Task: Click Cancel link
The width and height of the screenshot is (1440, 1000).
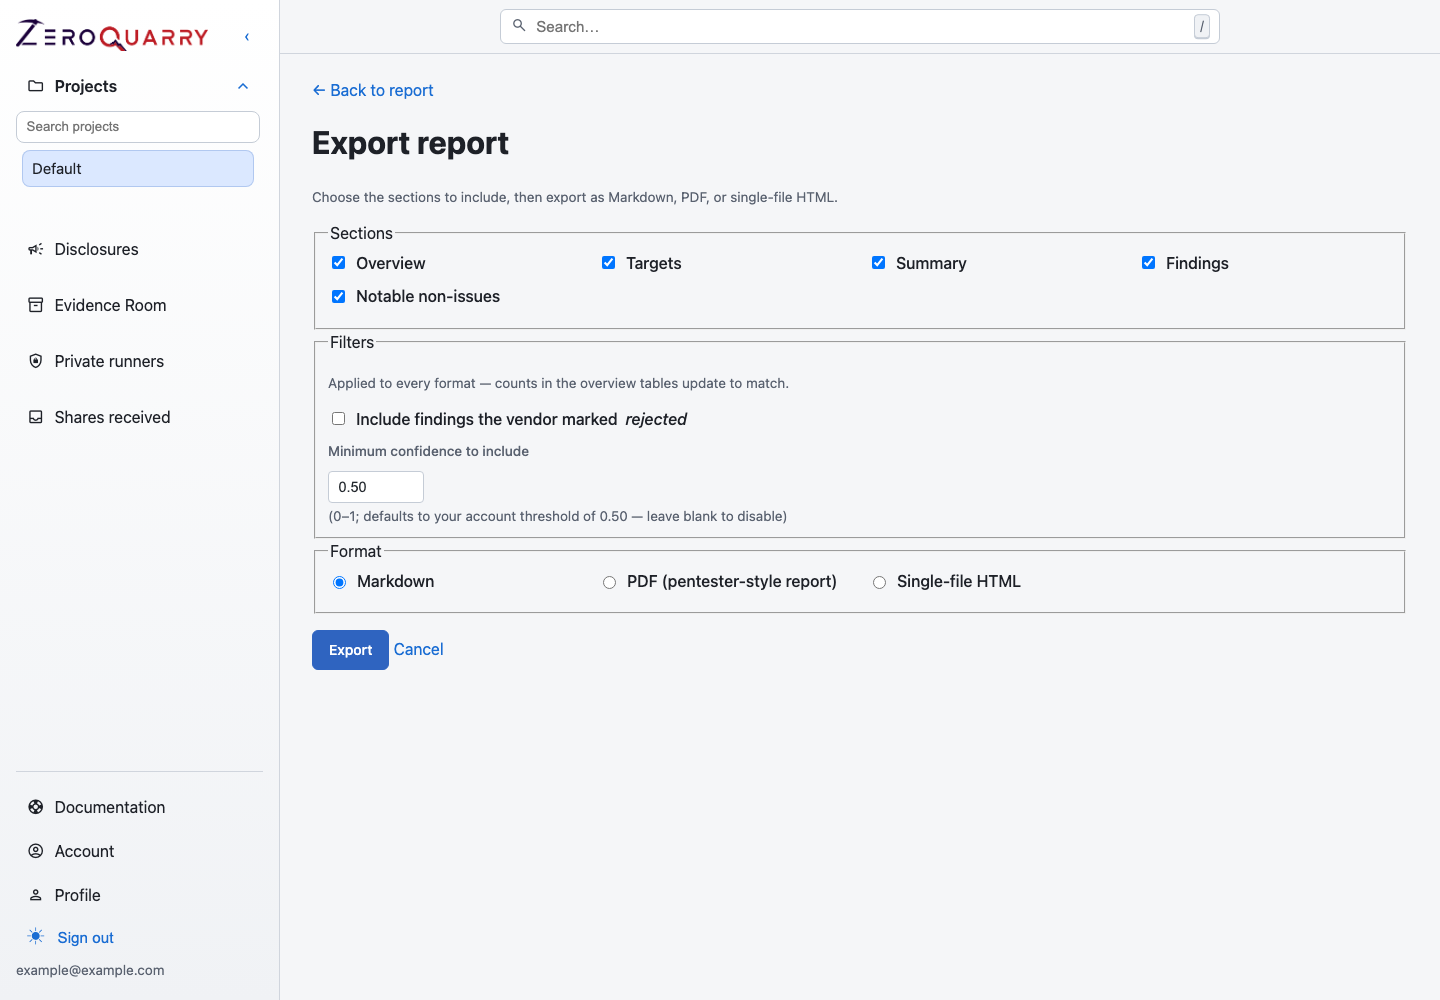Action: click(x=418, y=649)
